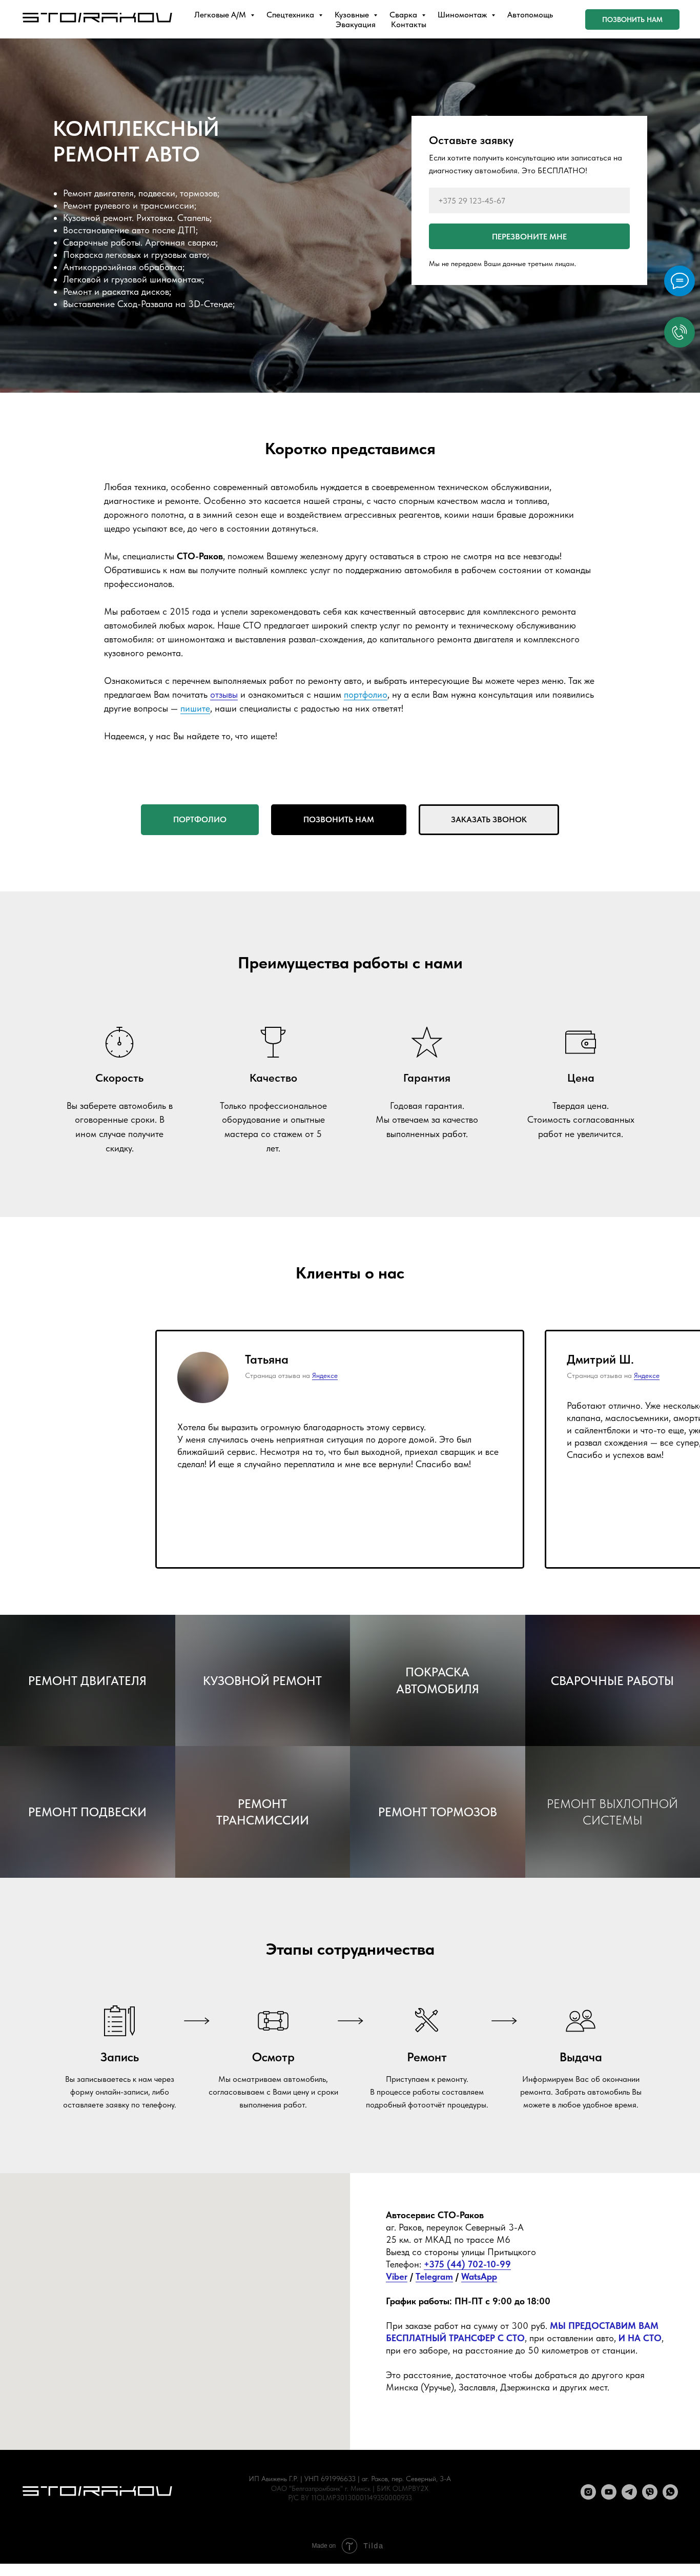This screenshot has width=700, height=2576.
Task: Open Viber icon in footer
Action: [x=650, y=2491]
